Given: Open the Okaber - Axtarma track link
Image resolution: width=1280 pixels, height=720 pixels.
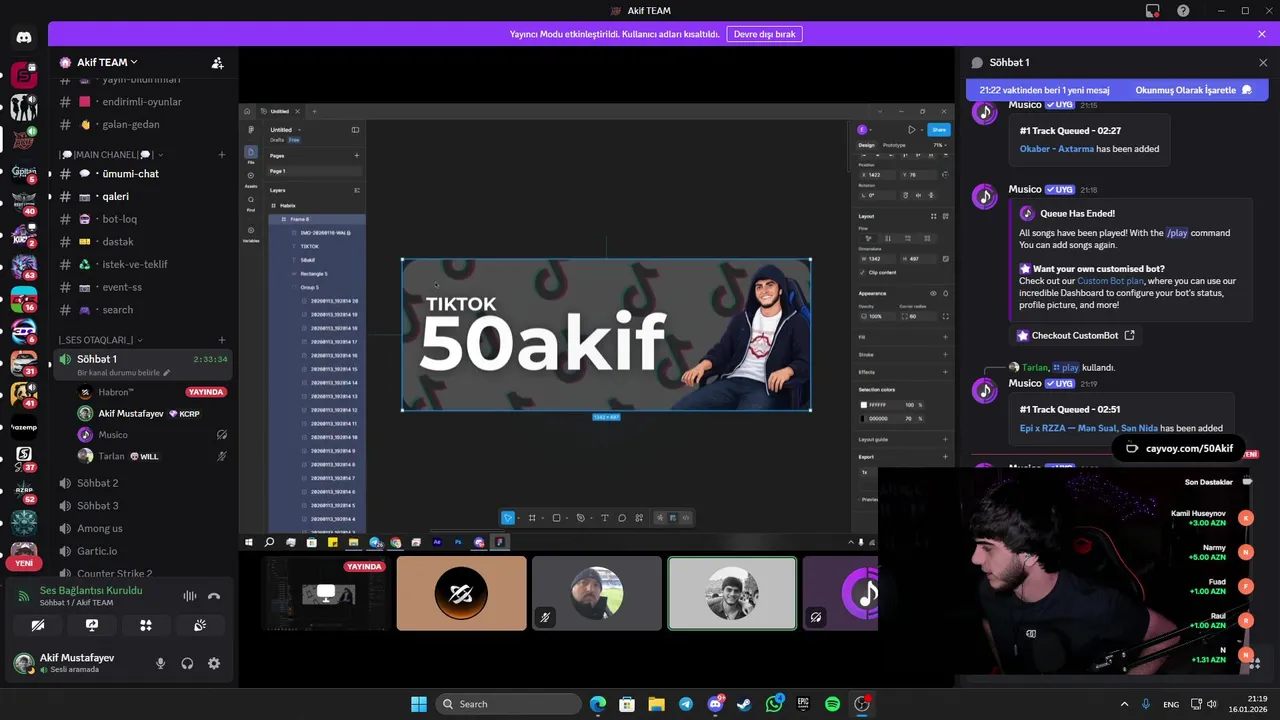Looking at the screenshot, I should coord(1057,149).
